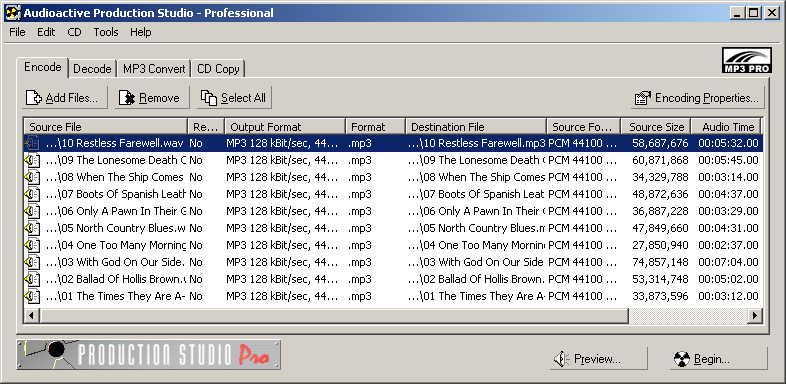Screen dimensions: 786x384
Task: Click the file icon for 01 The Times They Are
Action: [x=32, y=296]
